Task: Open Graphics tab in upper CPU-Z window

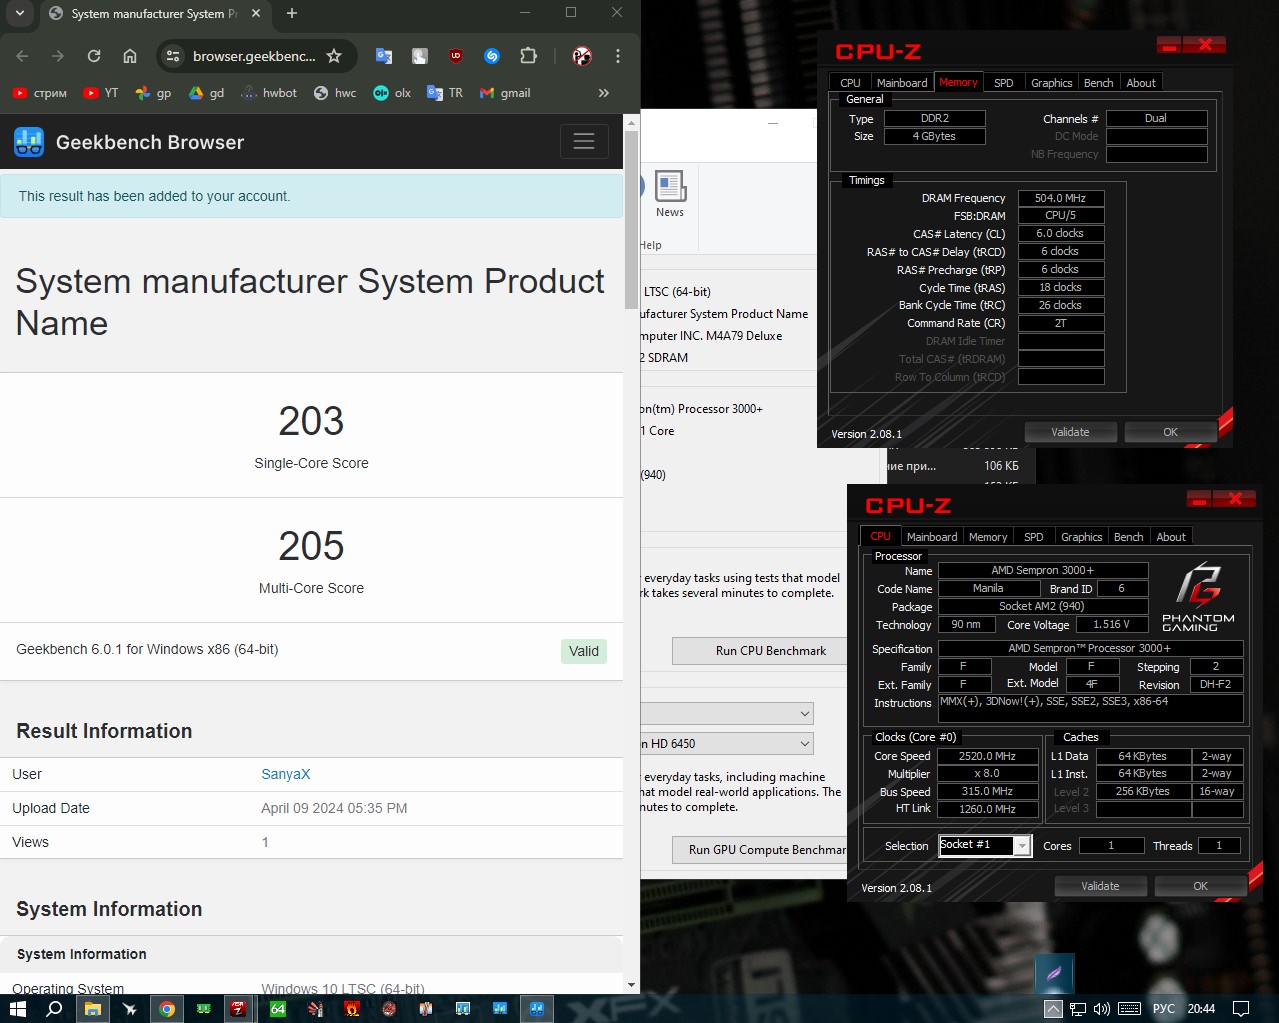Action: coord(1052,83)
